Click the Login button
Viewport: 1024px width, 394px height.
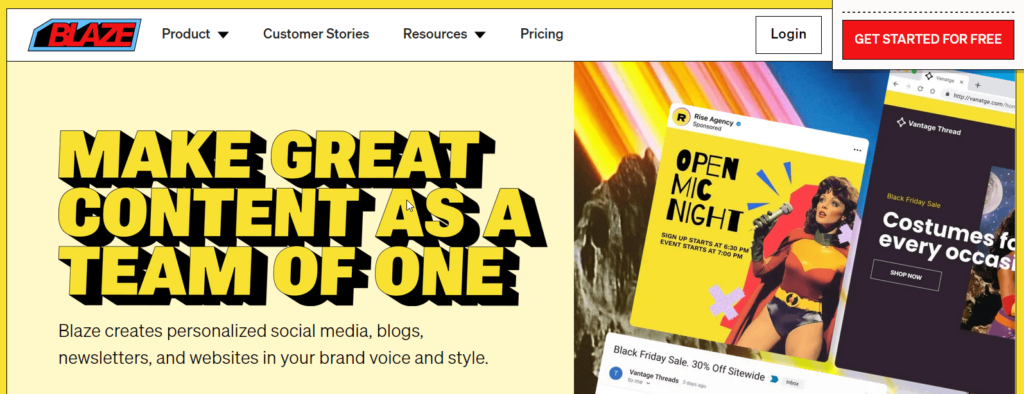point(788,35)
